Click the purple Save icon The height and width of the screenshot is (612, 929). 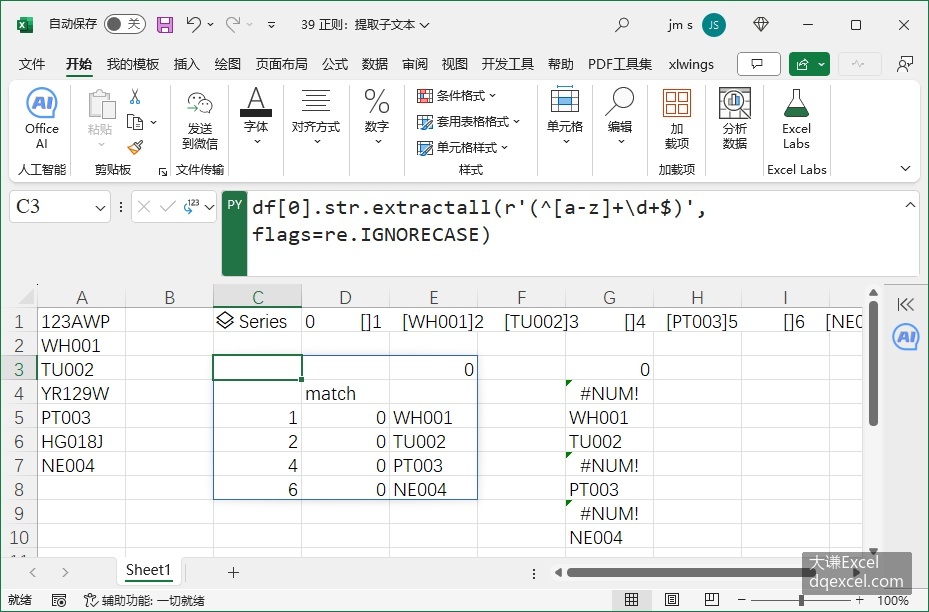[165, 24]
